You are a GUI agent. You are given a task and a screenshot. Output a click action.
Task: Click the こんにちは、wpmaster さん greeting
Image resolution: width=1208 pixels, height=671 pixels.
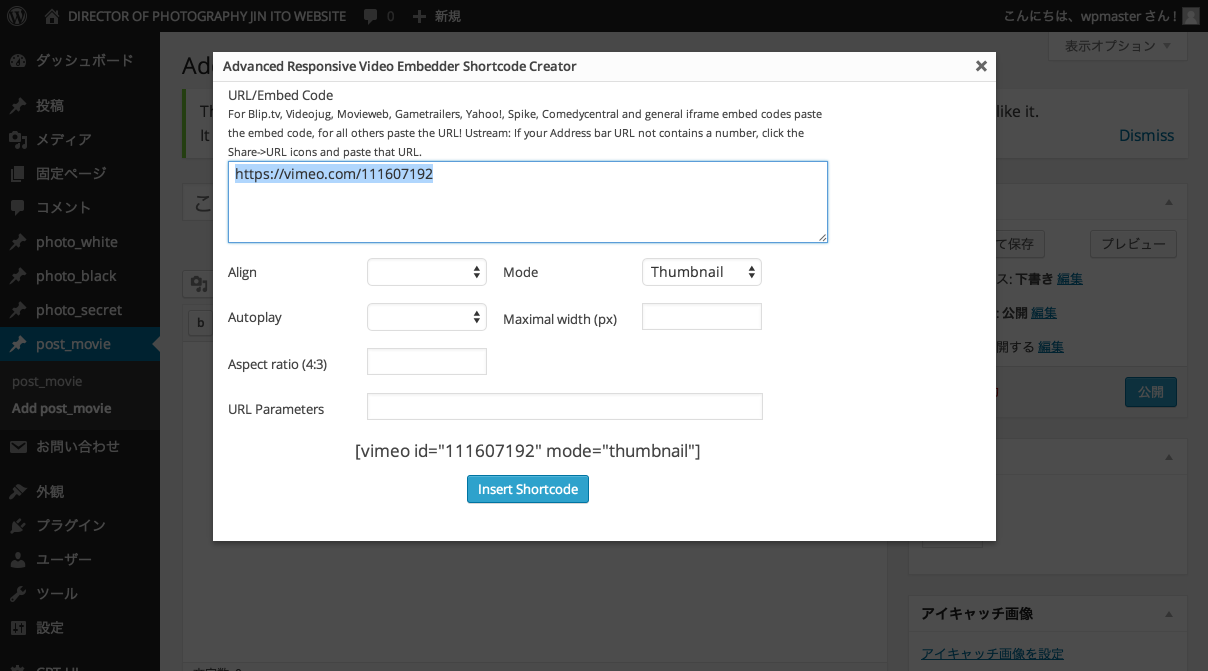pos(1089,16)
